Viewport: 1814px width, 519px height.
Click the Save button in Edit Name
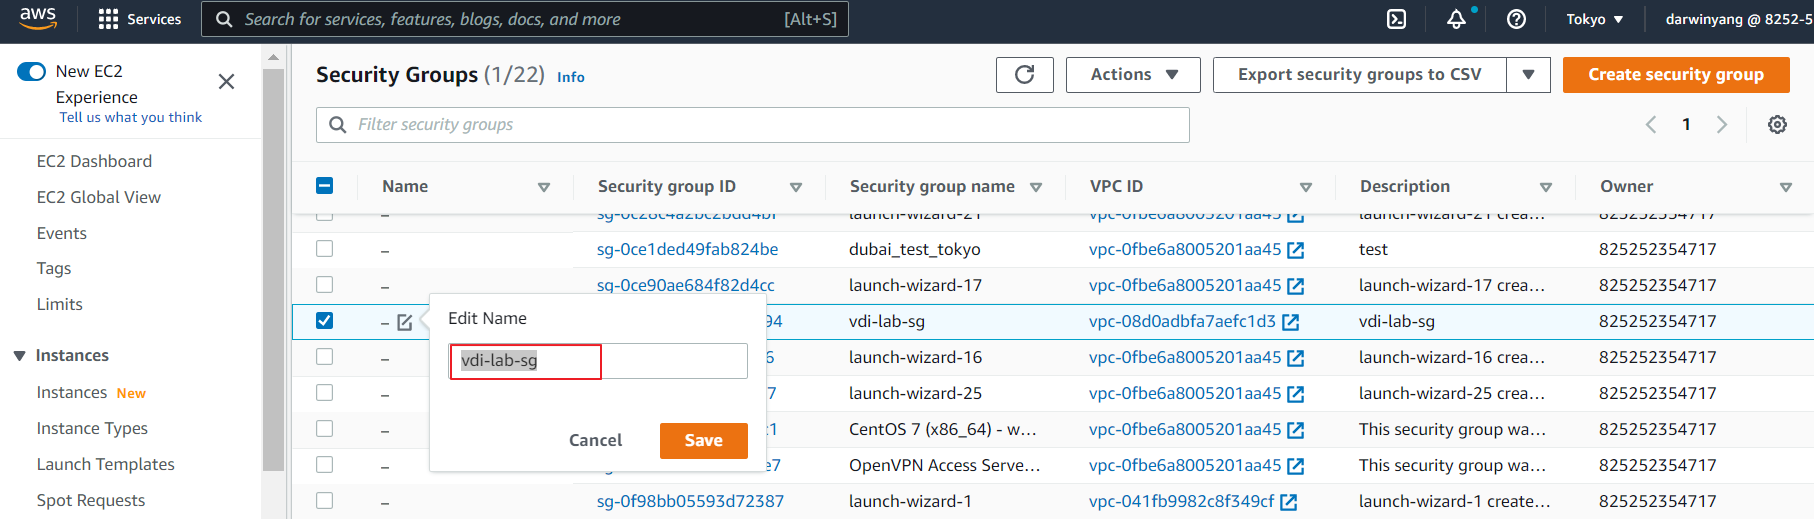(x=703, y=441)
